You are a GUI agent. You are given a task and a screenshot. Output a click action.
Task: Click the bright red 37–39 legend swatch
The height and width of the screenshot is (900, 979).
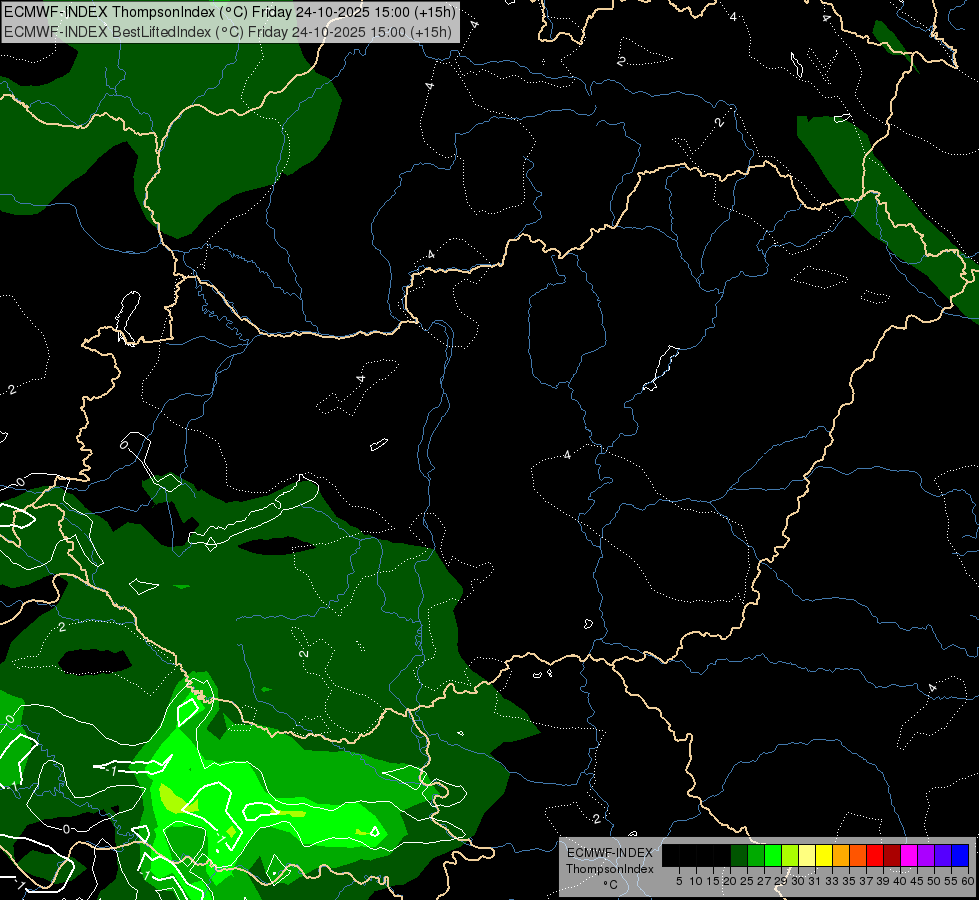coord(875,855)
